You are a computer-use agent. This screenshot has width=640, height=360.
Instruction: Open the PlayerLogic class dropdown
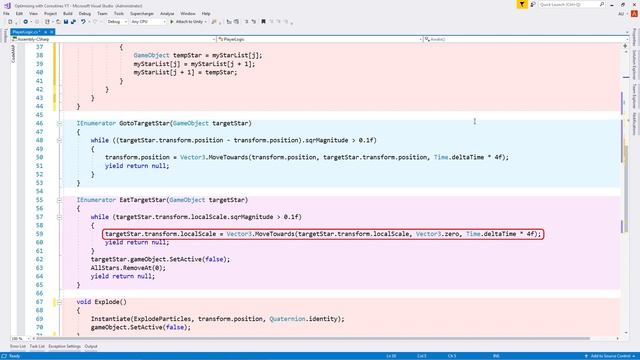click(319, 39)
